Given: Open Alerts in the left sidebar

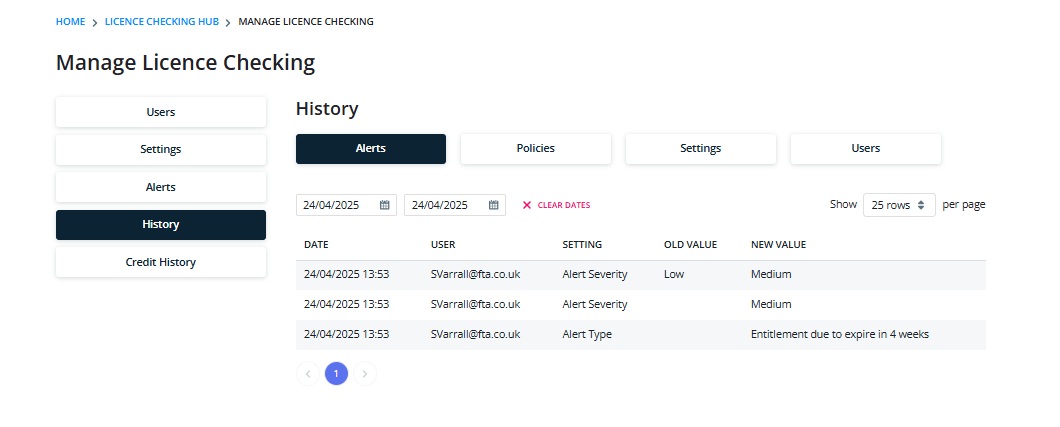Looking at the screenshot, I should [161, 187].
